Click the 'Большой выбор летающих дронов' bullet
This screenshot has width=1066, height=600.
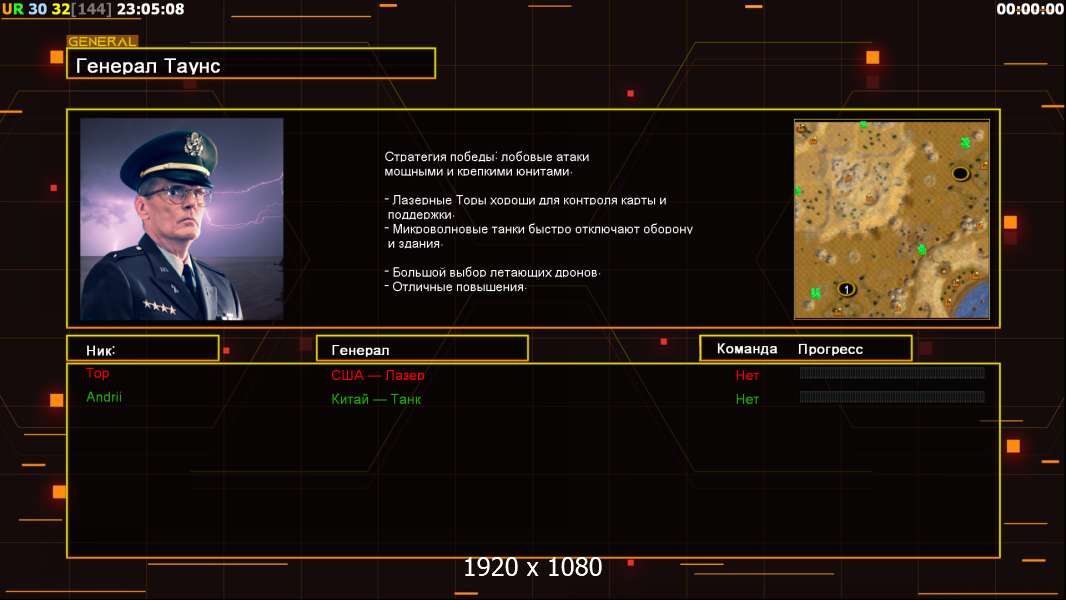point(492,272)
